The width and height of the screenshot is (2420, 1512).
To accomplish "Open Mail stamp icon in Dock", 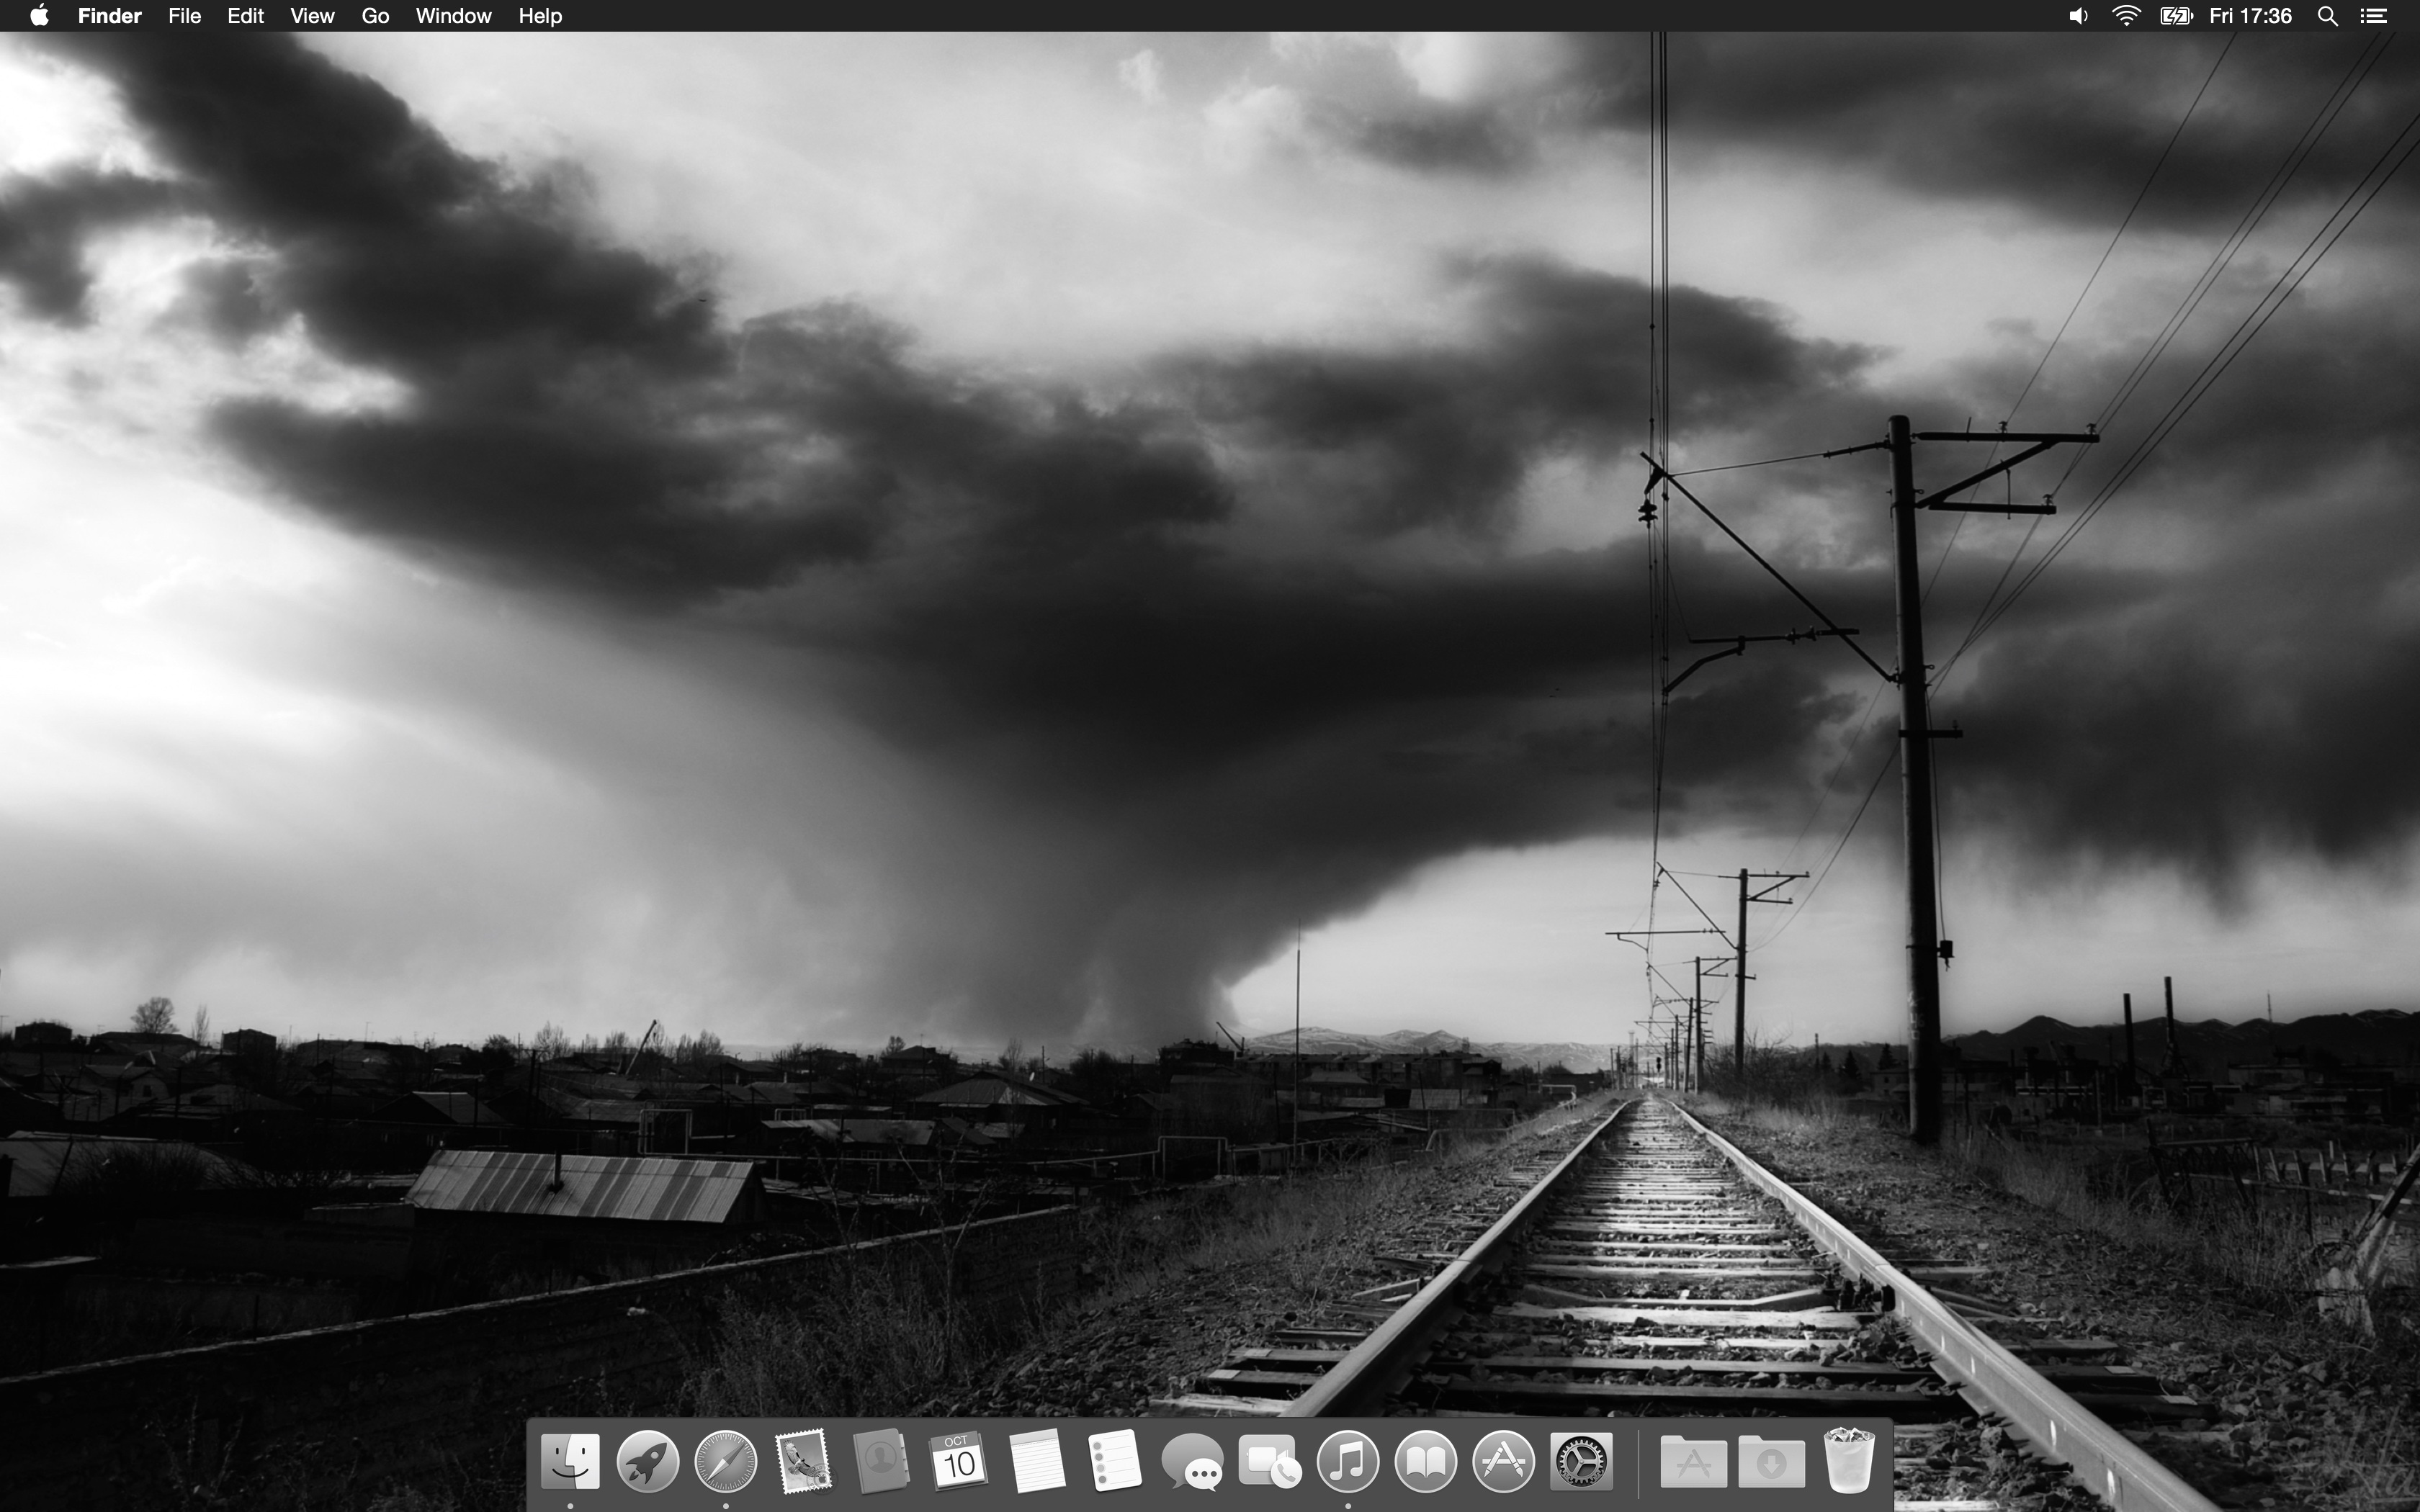I will 803,1462.
